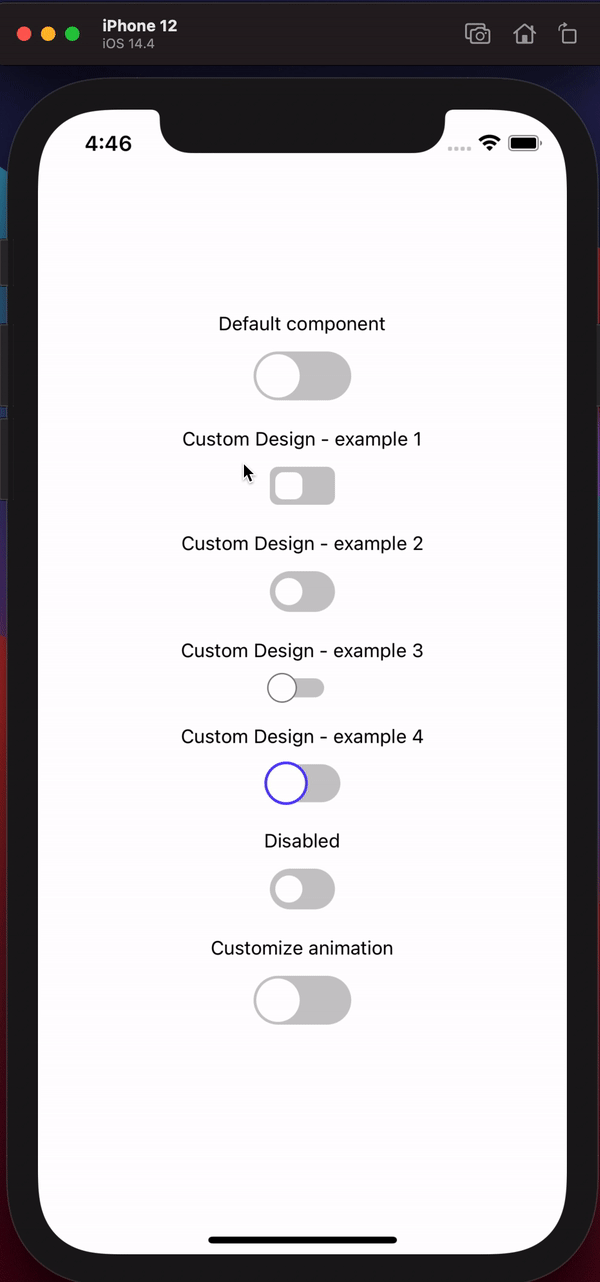The width and height of the screenshot is (600, 1282).
Task: Capture a screenshot using the camera icon
Action: 477,33
